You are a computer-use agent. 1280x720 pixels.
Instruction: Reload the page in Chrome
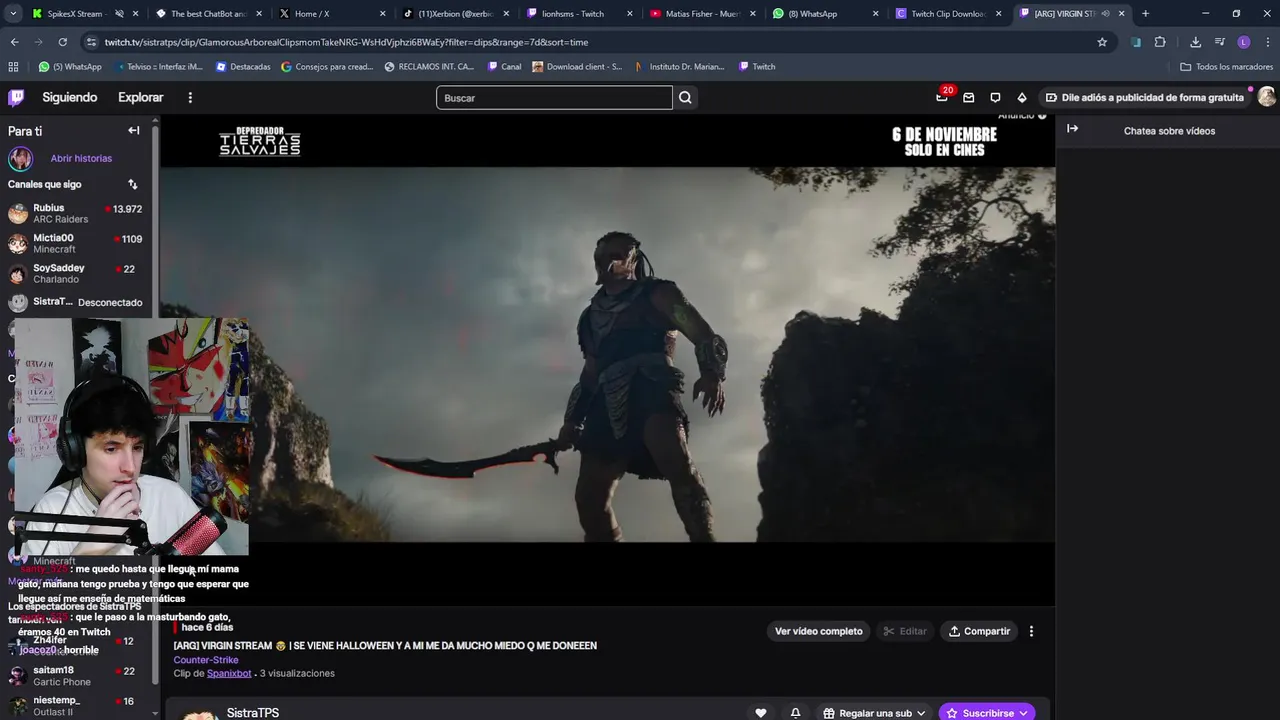point(62,42)
